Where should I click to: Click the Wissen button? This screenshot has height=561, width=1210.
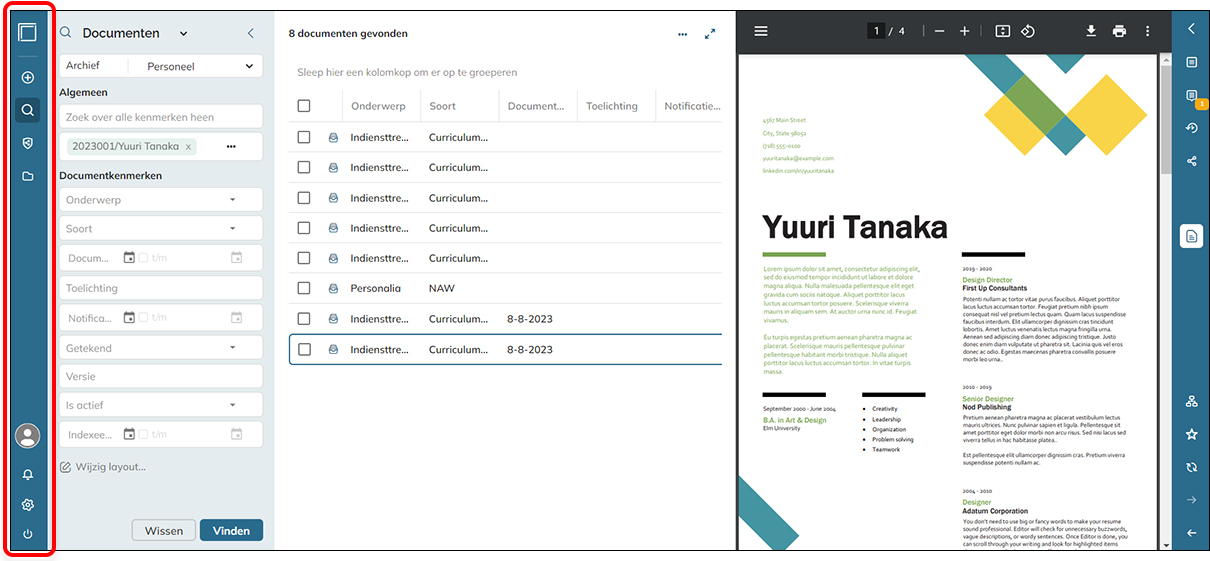pos(164,530)
